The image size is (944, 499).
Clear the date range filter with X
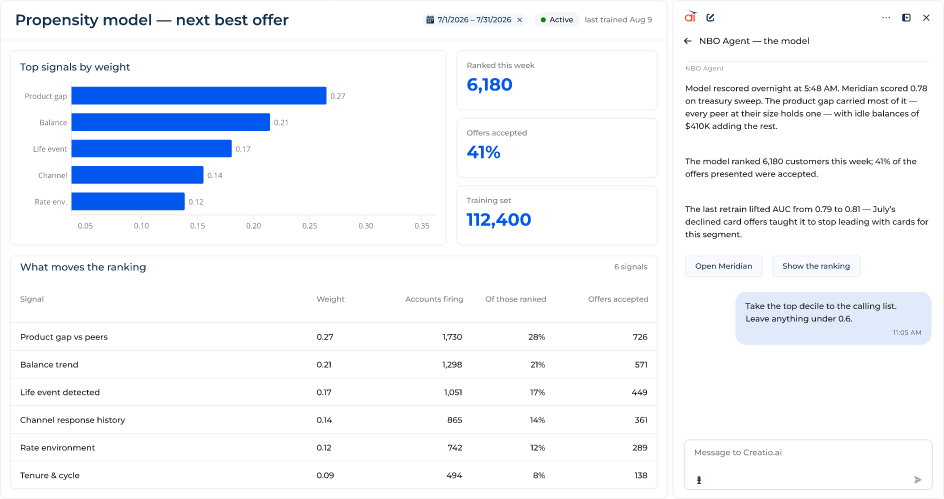(520, 20)
